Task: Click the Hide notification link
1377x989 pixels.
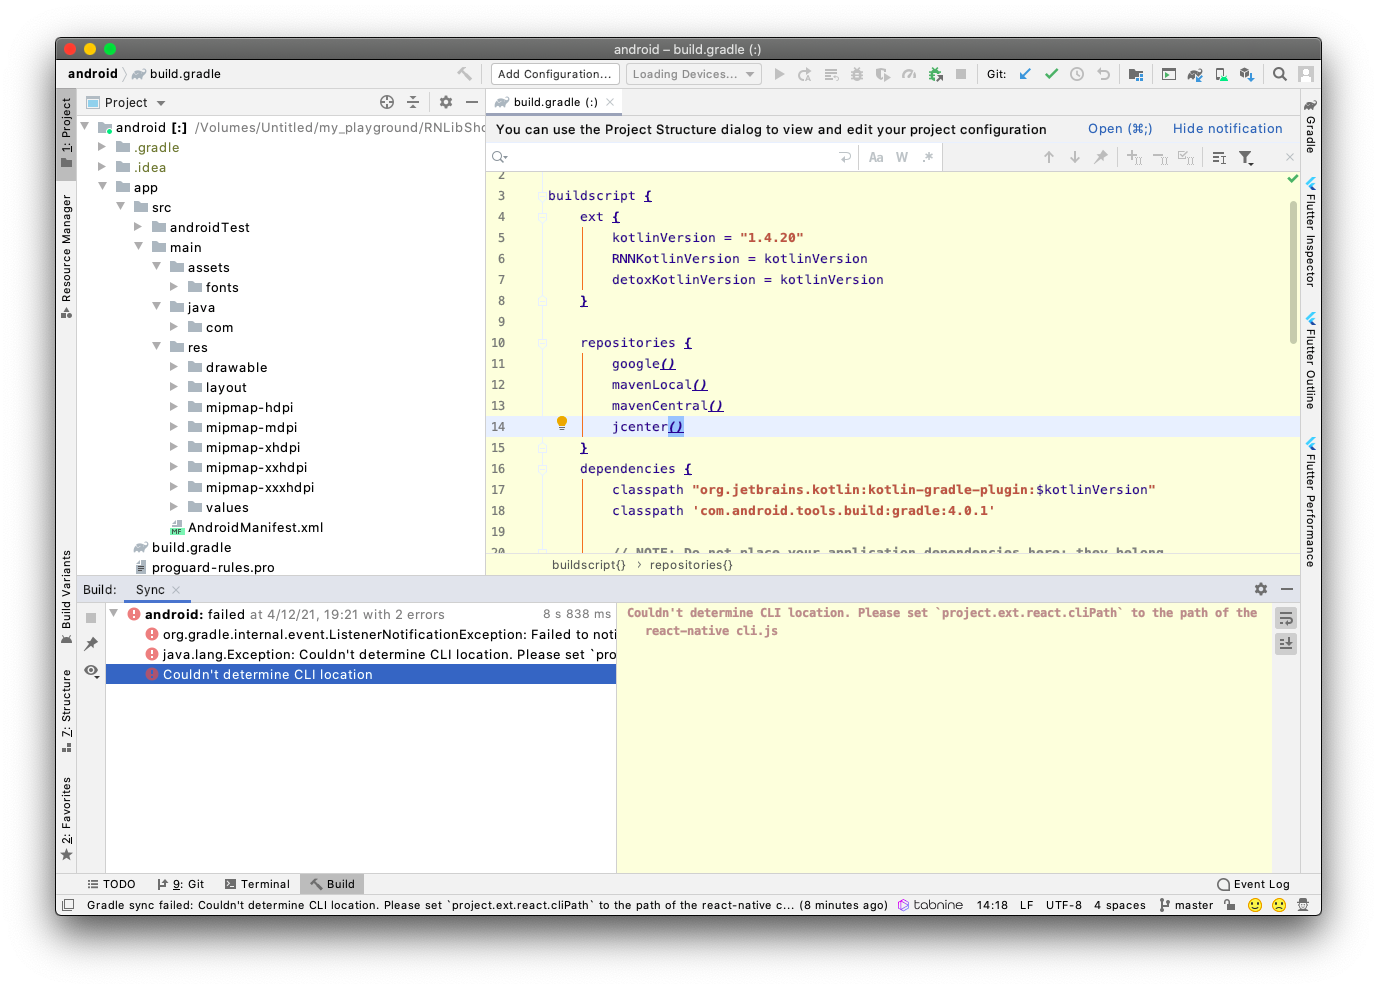Action: 1227,129
